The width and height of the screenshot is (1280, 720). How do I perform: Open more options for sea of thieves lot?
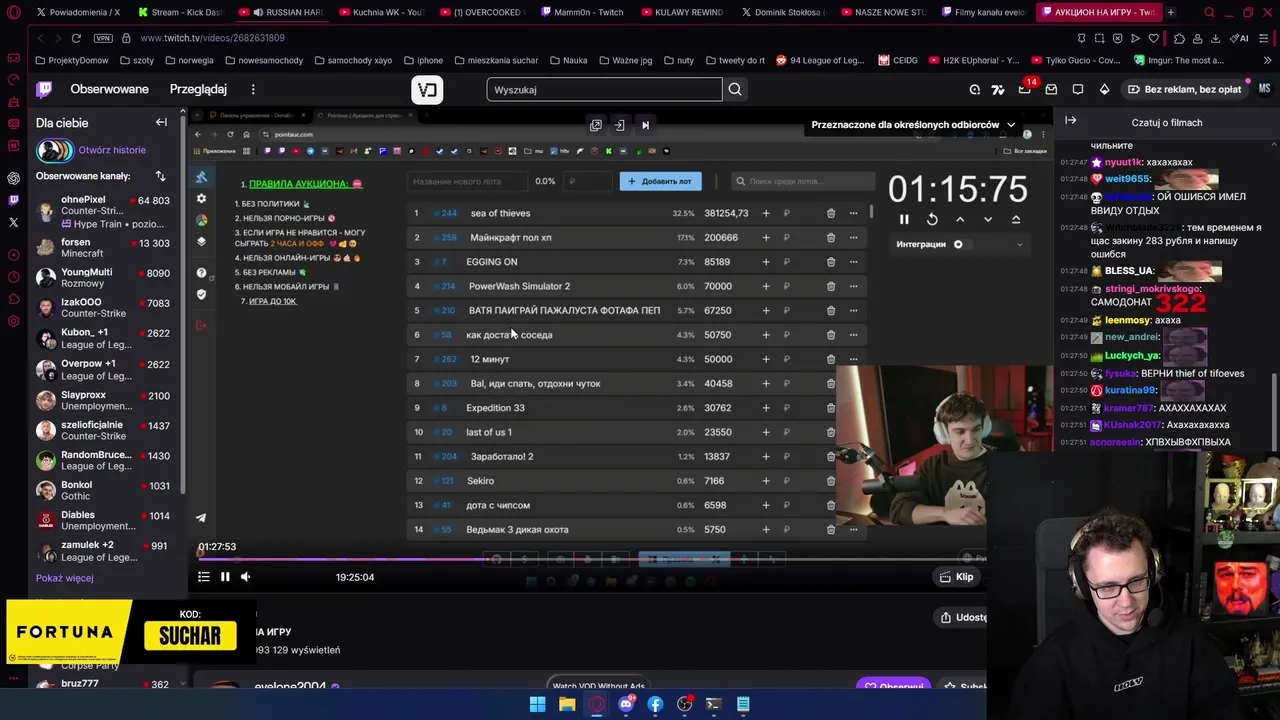coord(853,213)
